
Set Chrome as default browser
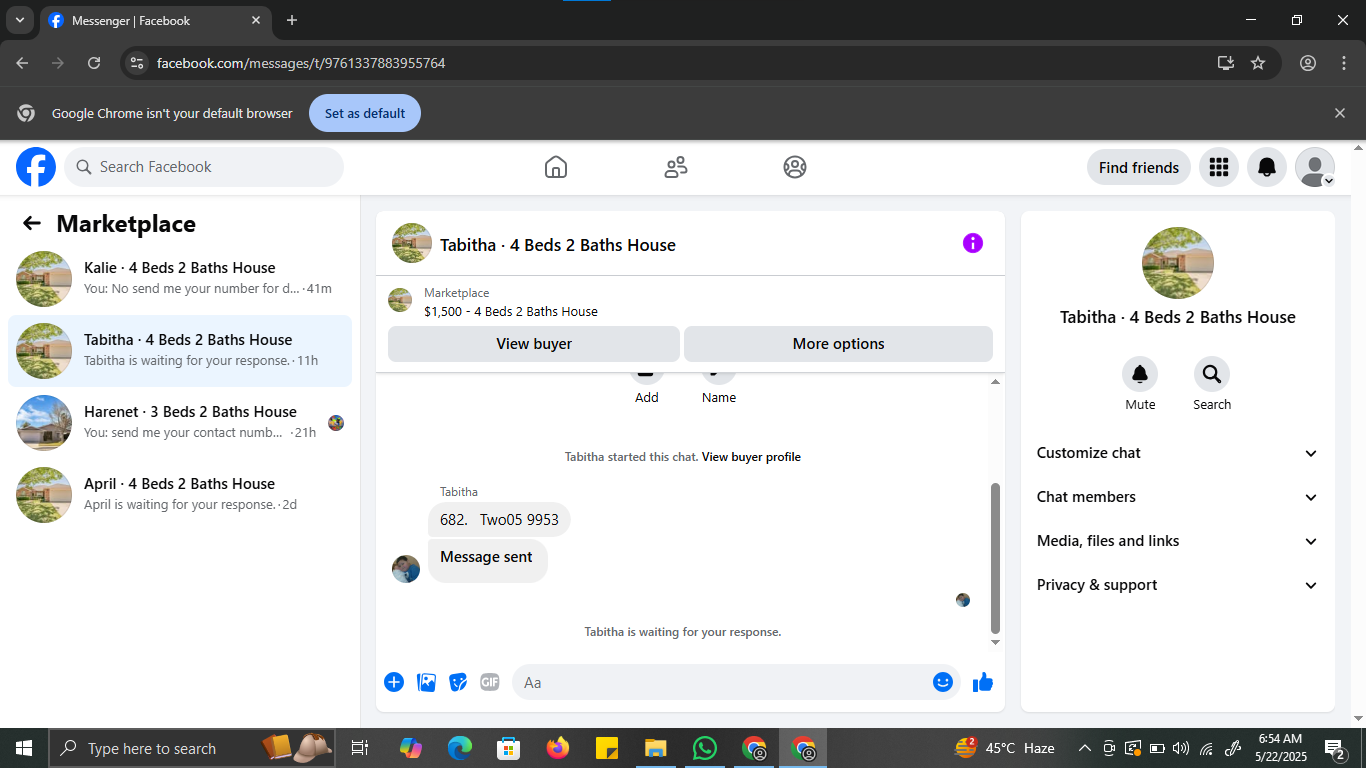(x=365, y=113)
